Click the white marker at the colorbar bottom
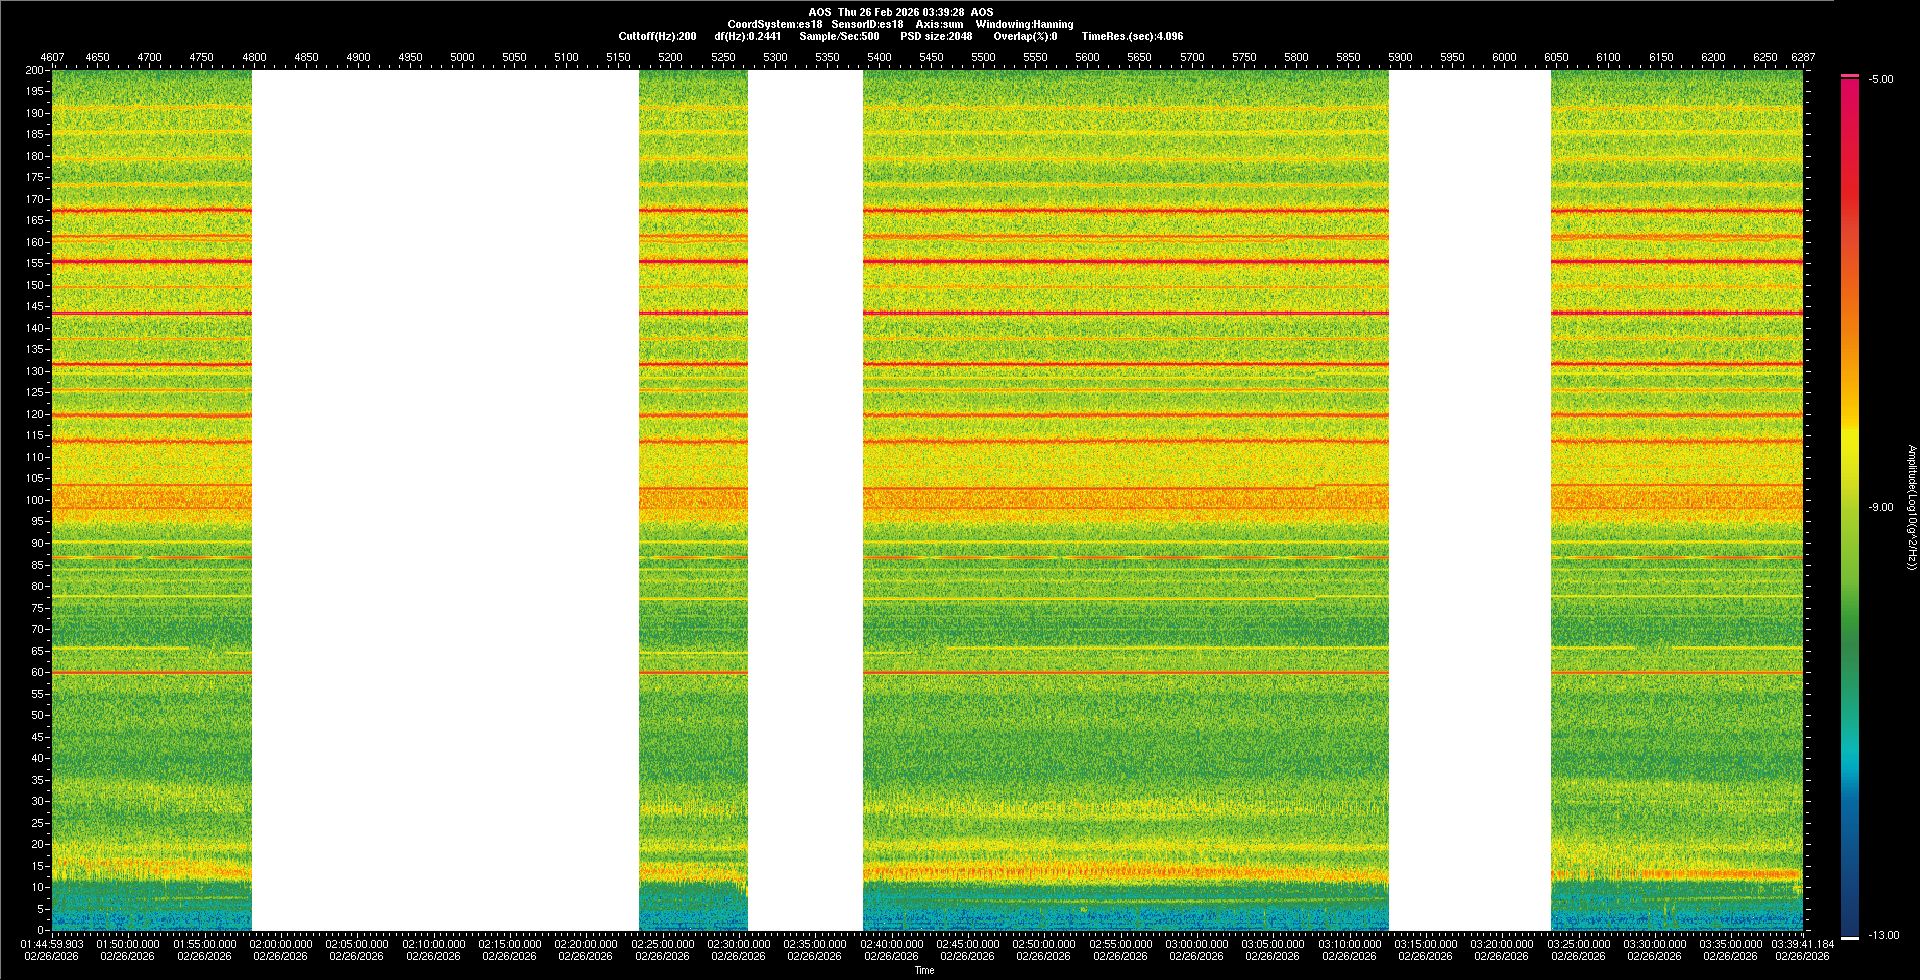 click(x=1849, y=938)
